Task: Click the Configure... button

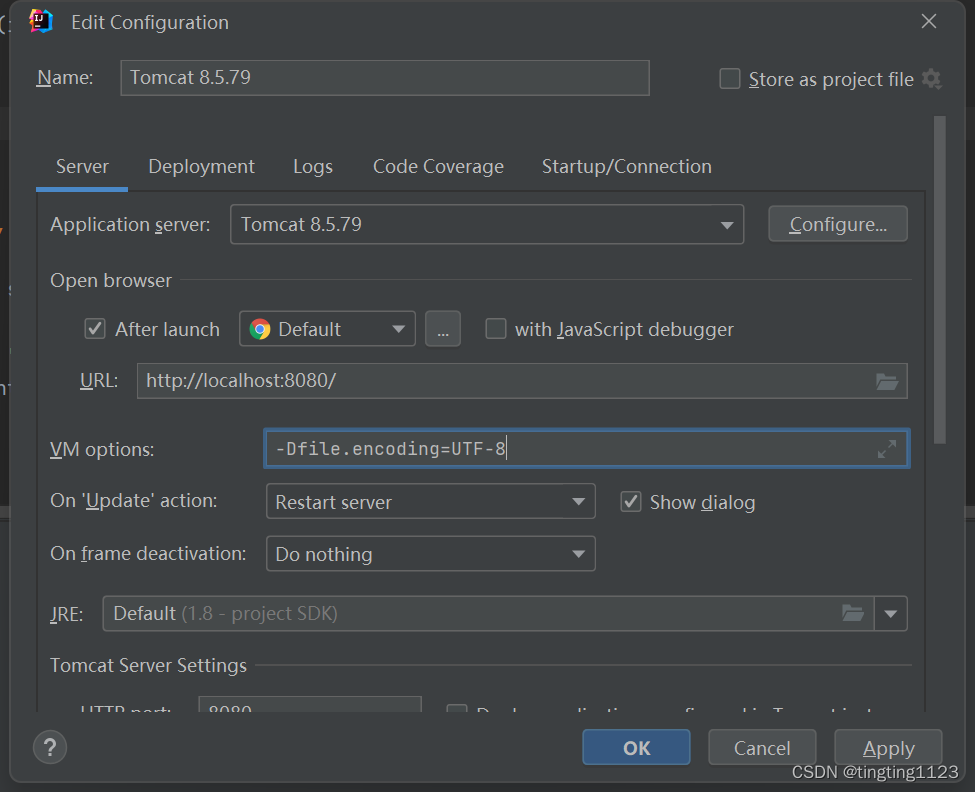Action: pyautogui.click(x=838, y=224)
